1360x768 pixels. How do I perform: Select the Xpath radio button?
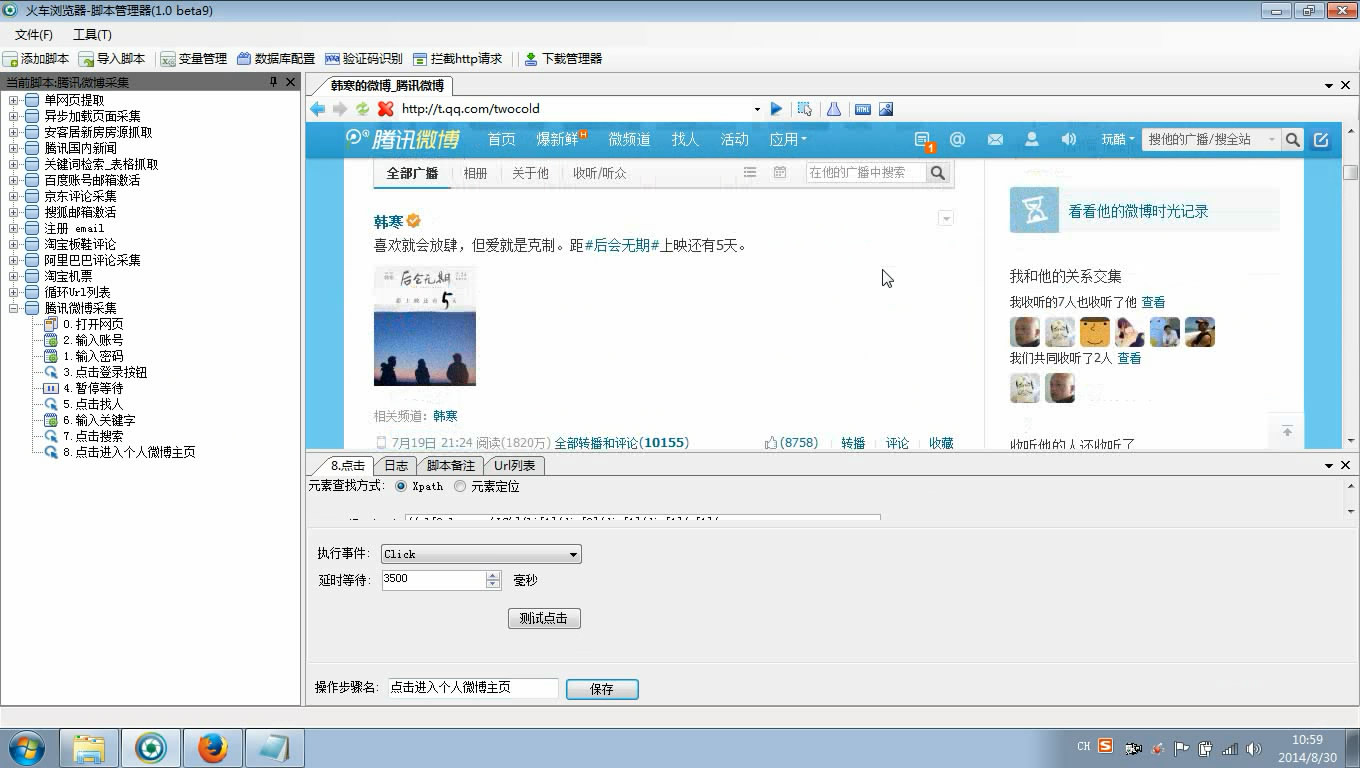[401, 486]
